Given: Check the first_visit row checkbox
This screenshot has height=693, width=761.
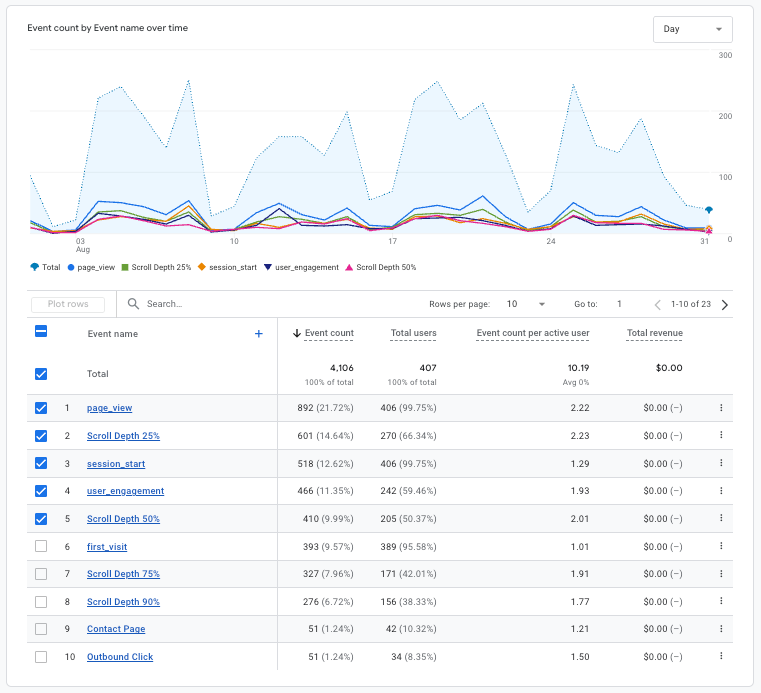Looking at the screenshot, I should [x=41, y=547].
